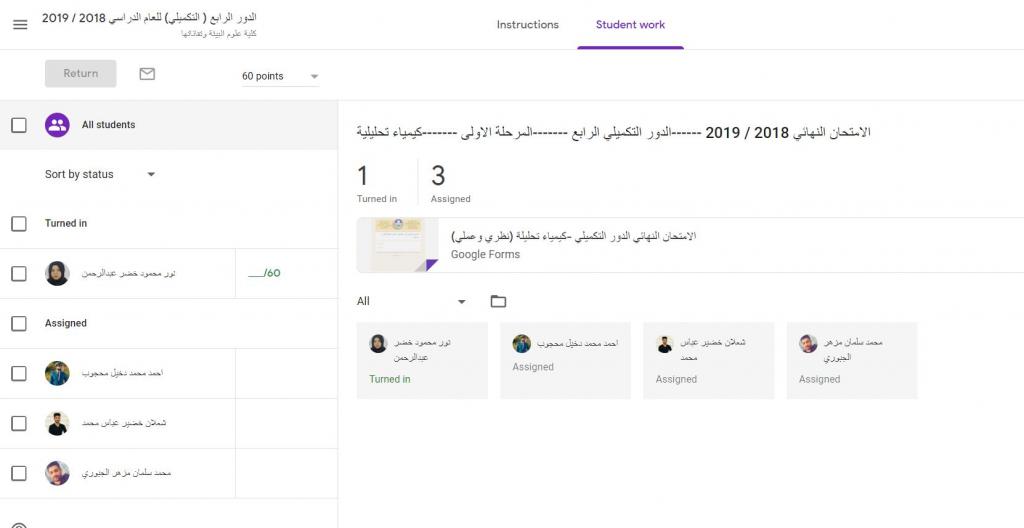1024x528 pixels.
Task: Click avatar of first assigned student in list
Action: [57, 373]
